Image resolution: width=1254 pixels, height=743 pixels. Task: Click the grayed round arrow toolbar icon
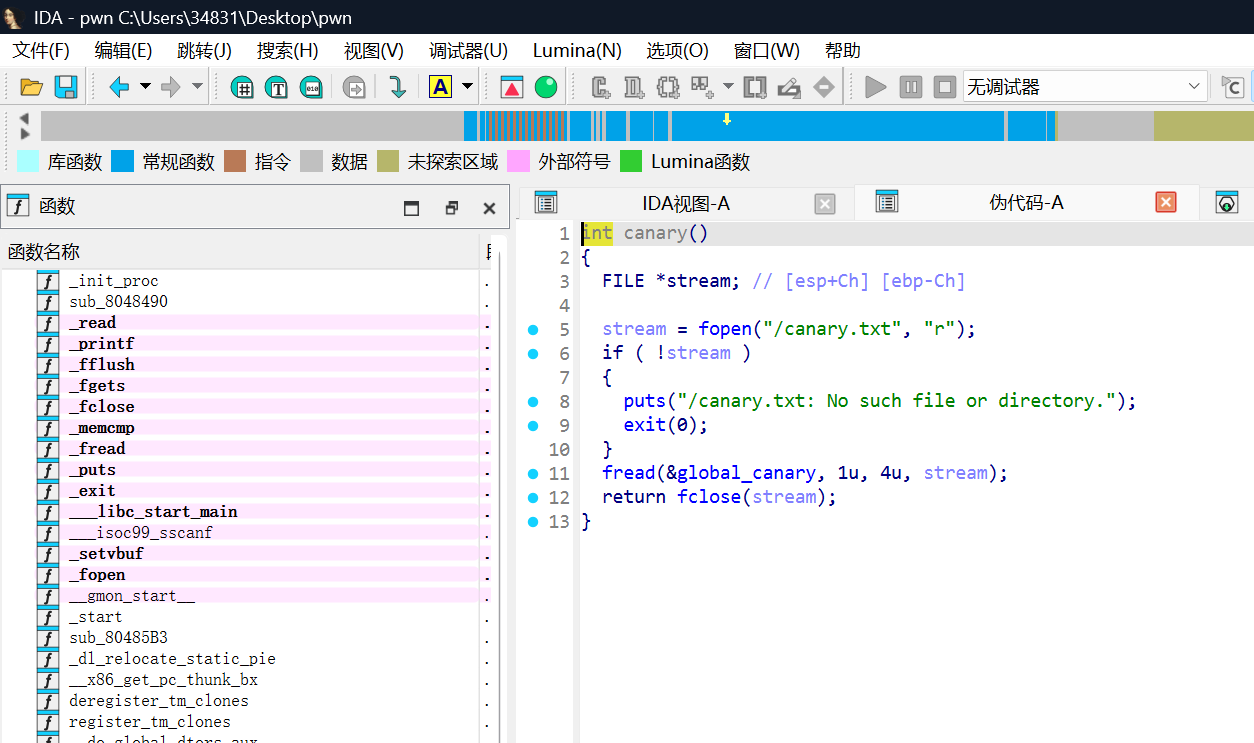[354, 87]
